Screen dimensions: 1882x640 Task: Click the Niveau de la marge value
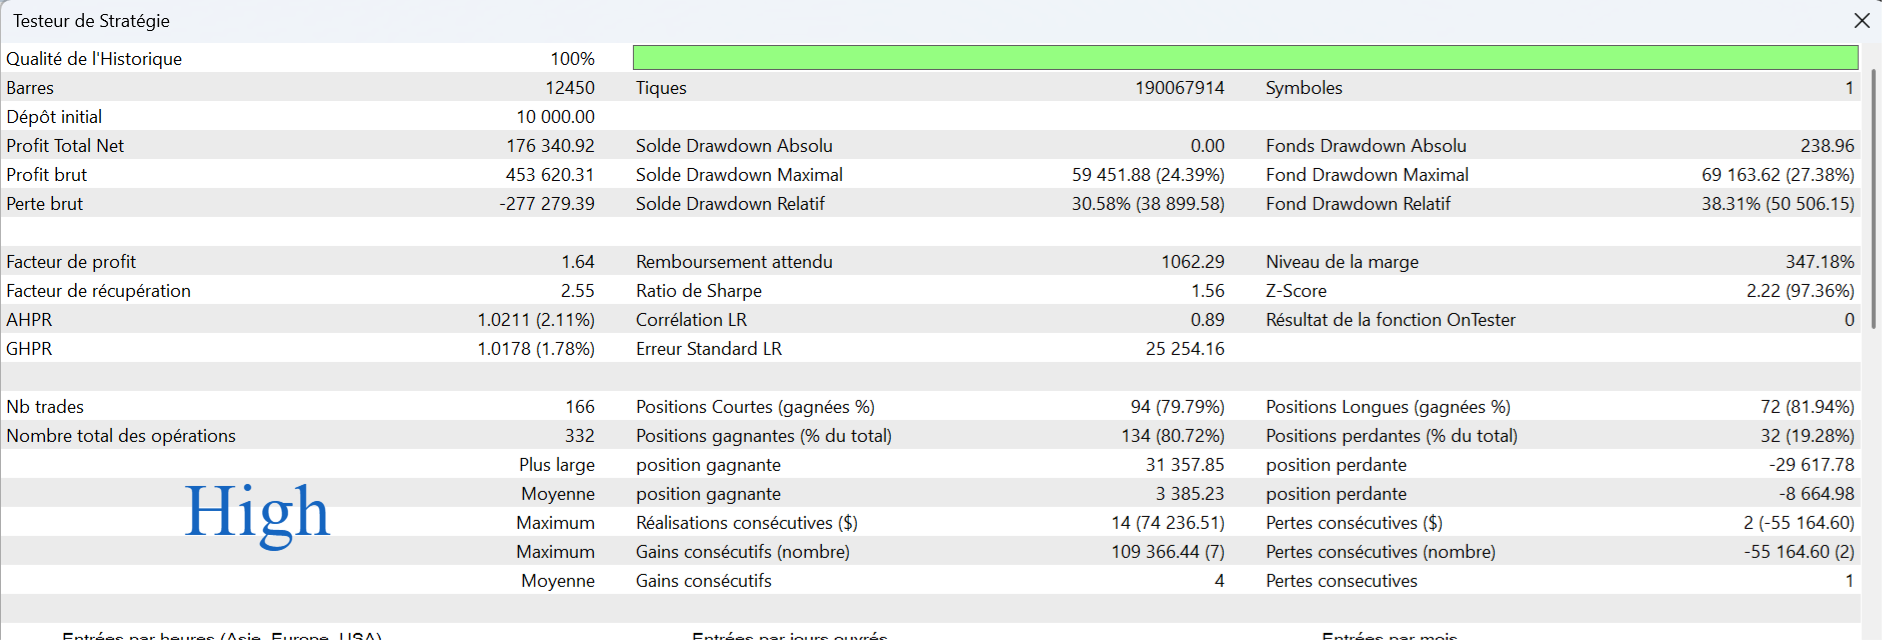click(1819, 262)
